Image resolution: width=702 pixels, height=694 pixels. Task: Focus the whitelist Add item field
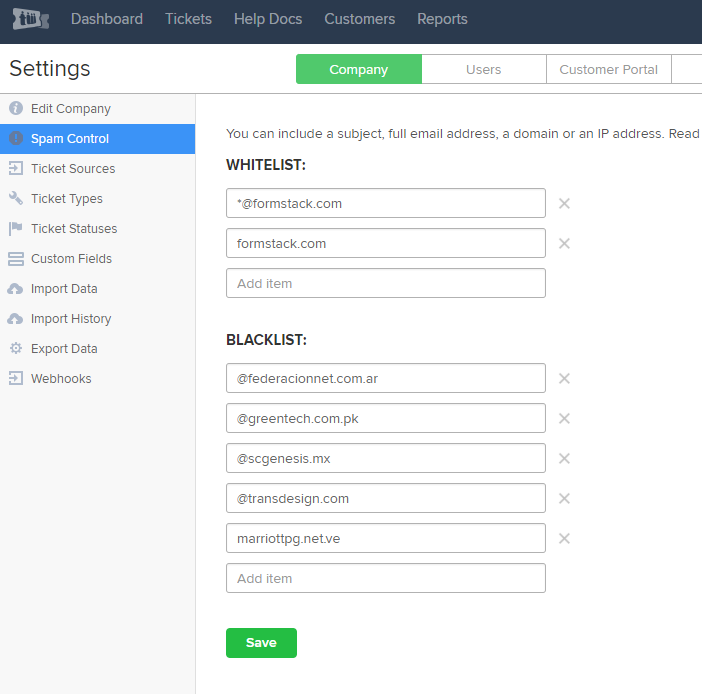click(x=385, y=283)
